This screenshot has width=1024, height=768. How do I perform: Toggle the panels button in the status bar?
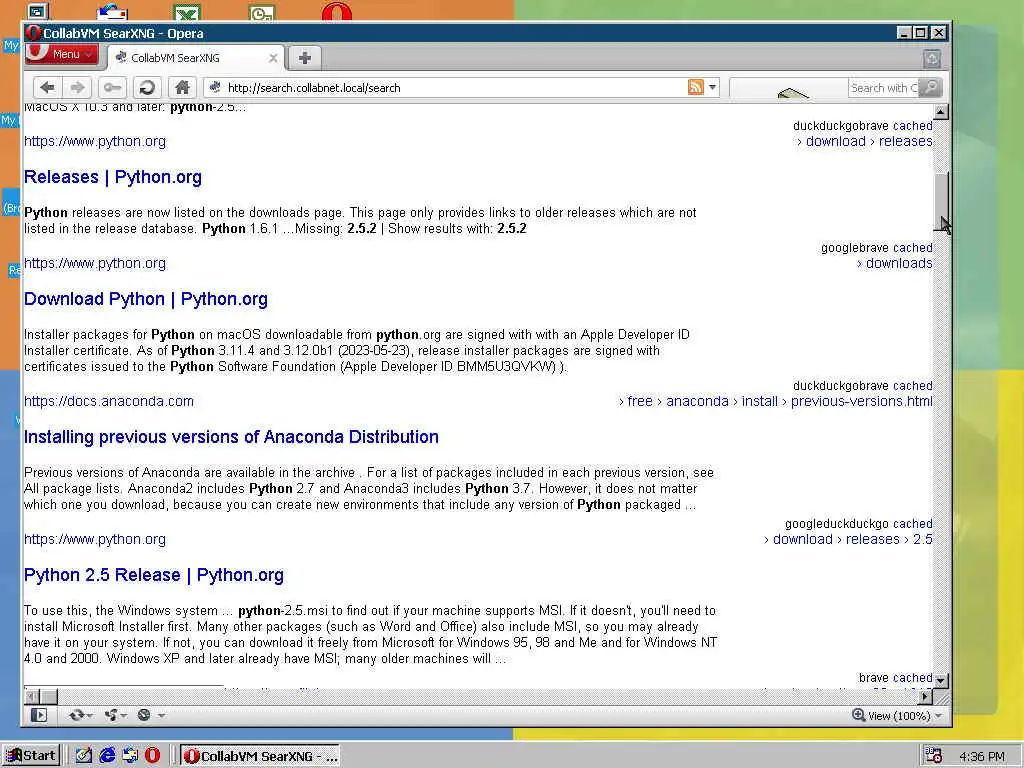point(39,715)
